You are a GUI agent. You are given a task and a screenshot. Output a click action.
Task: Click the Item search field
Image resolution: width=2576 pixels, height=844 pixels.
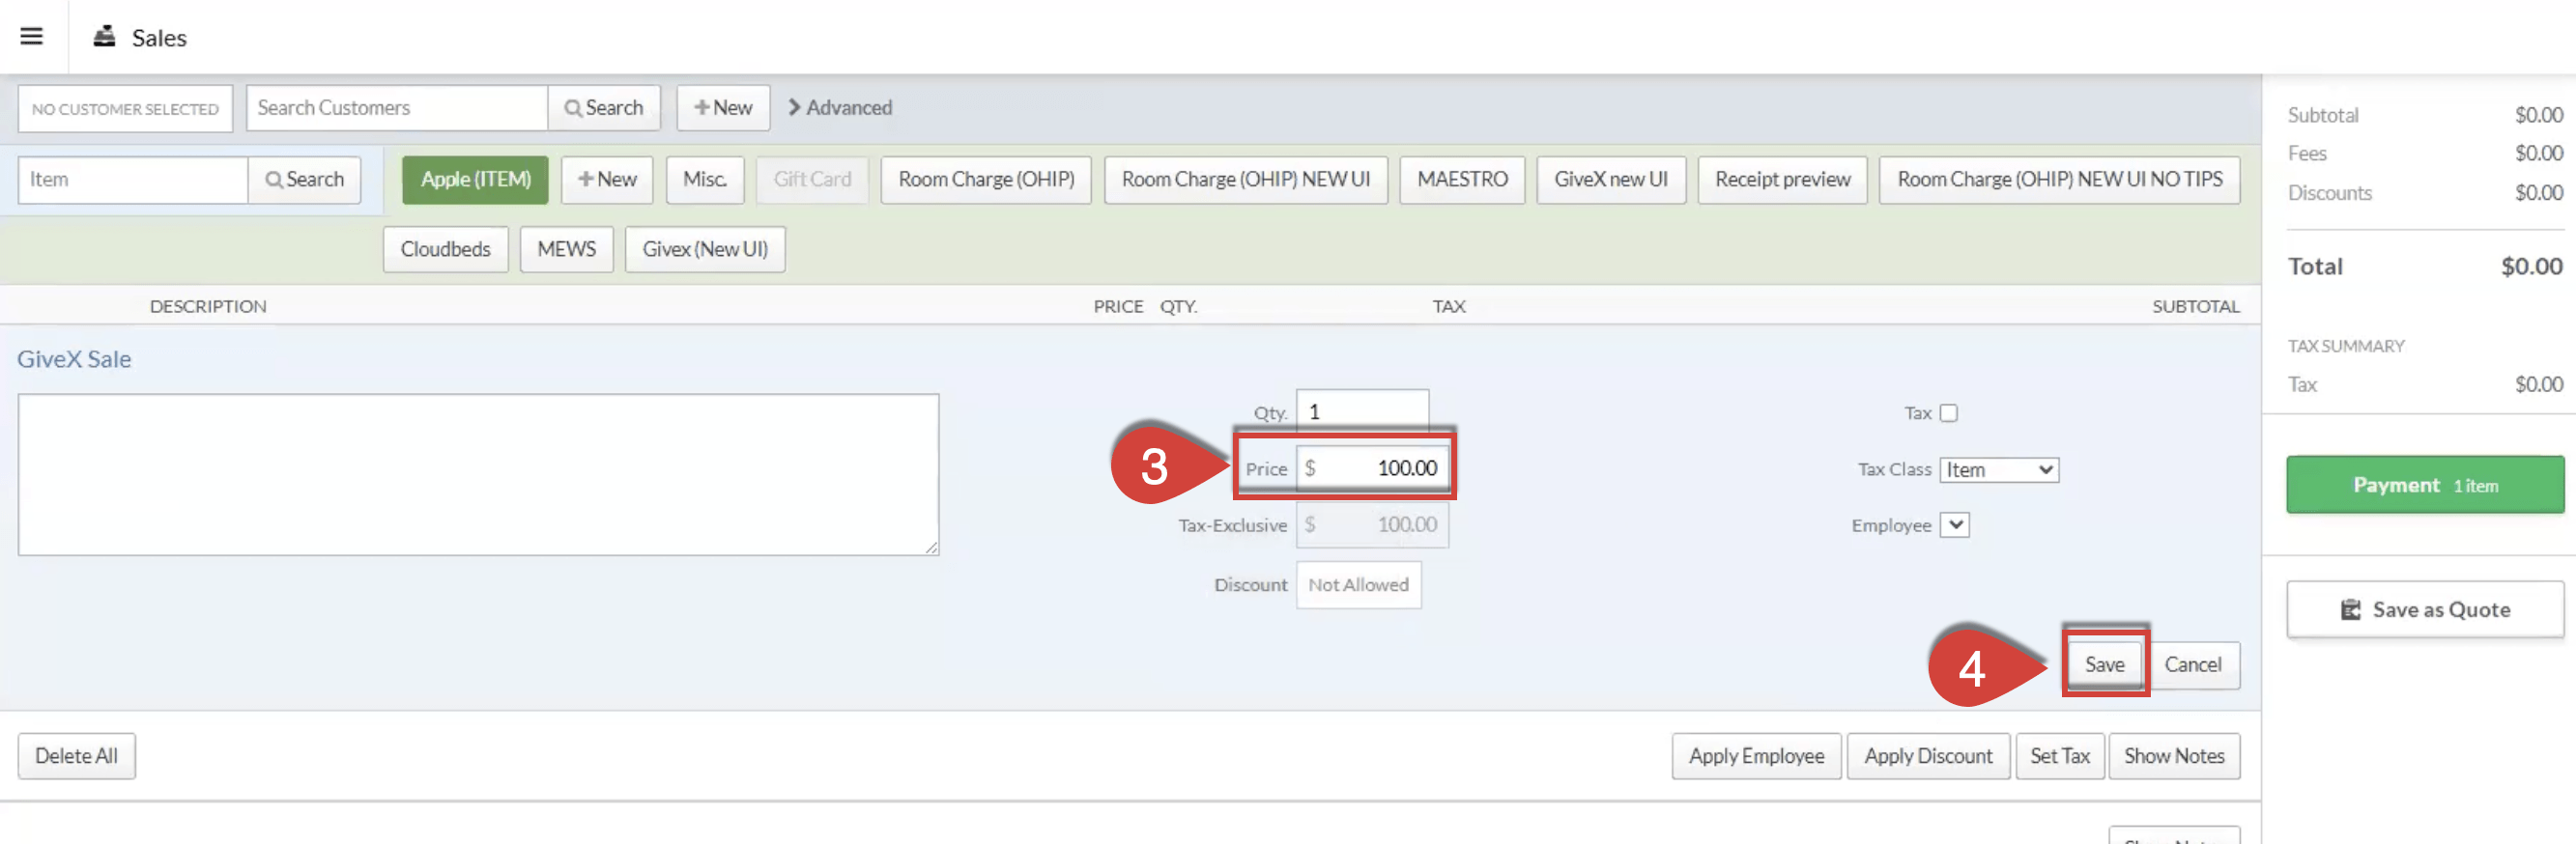(133, 179)
